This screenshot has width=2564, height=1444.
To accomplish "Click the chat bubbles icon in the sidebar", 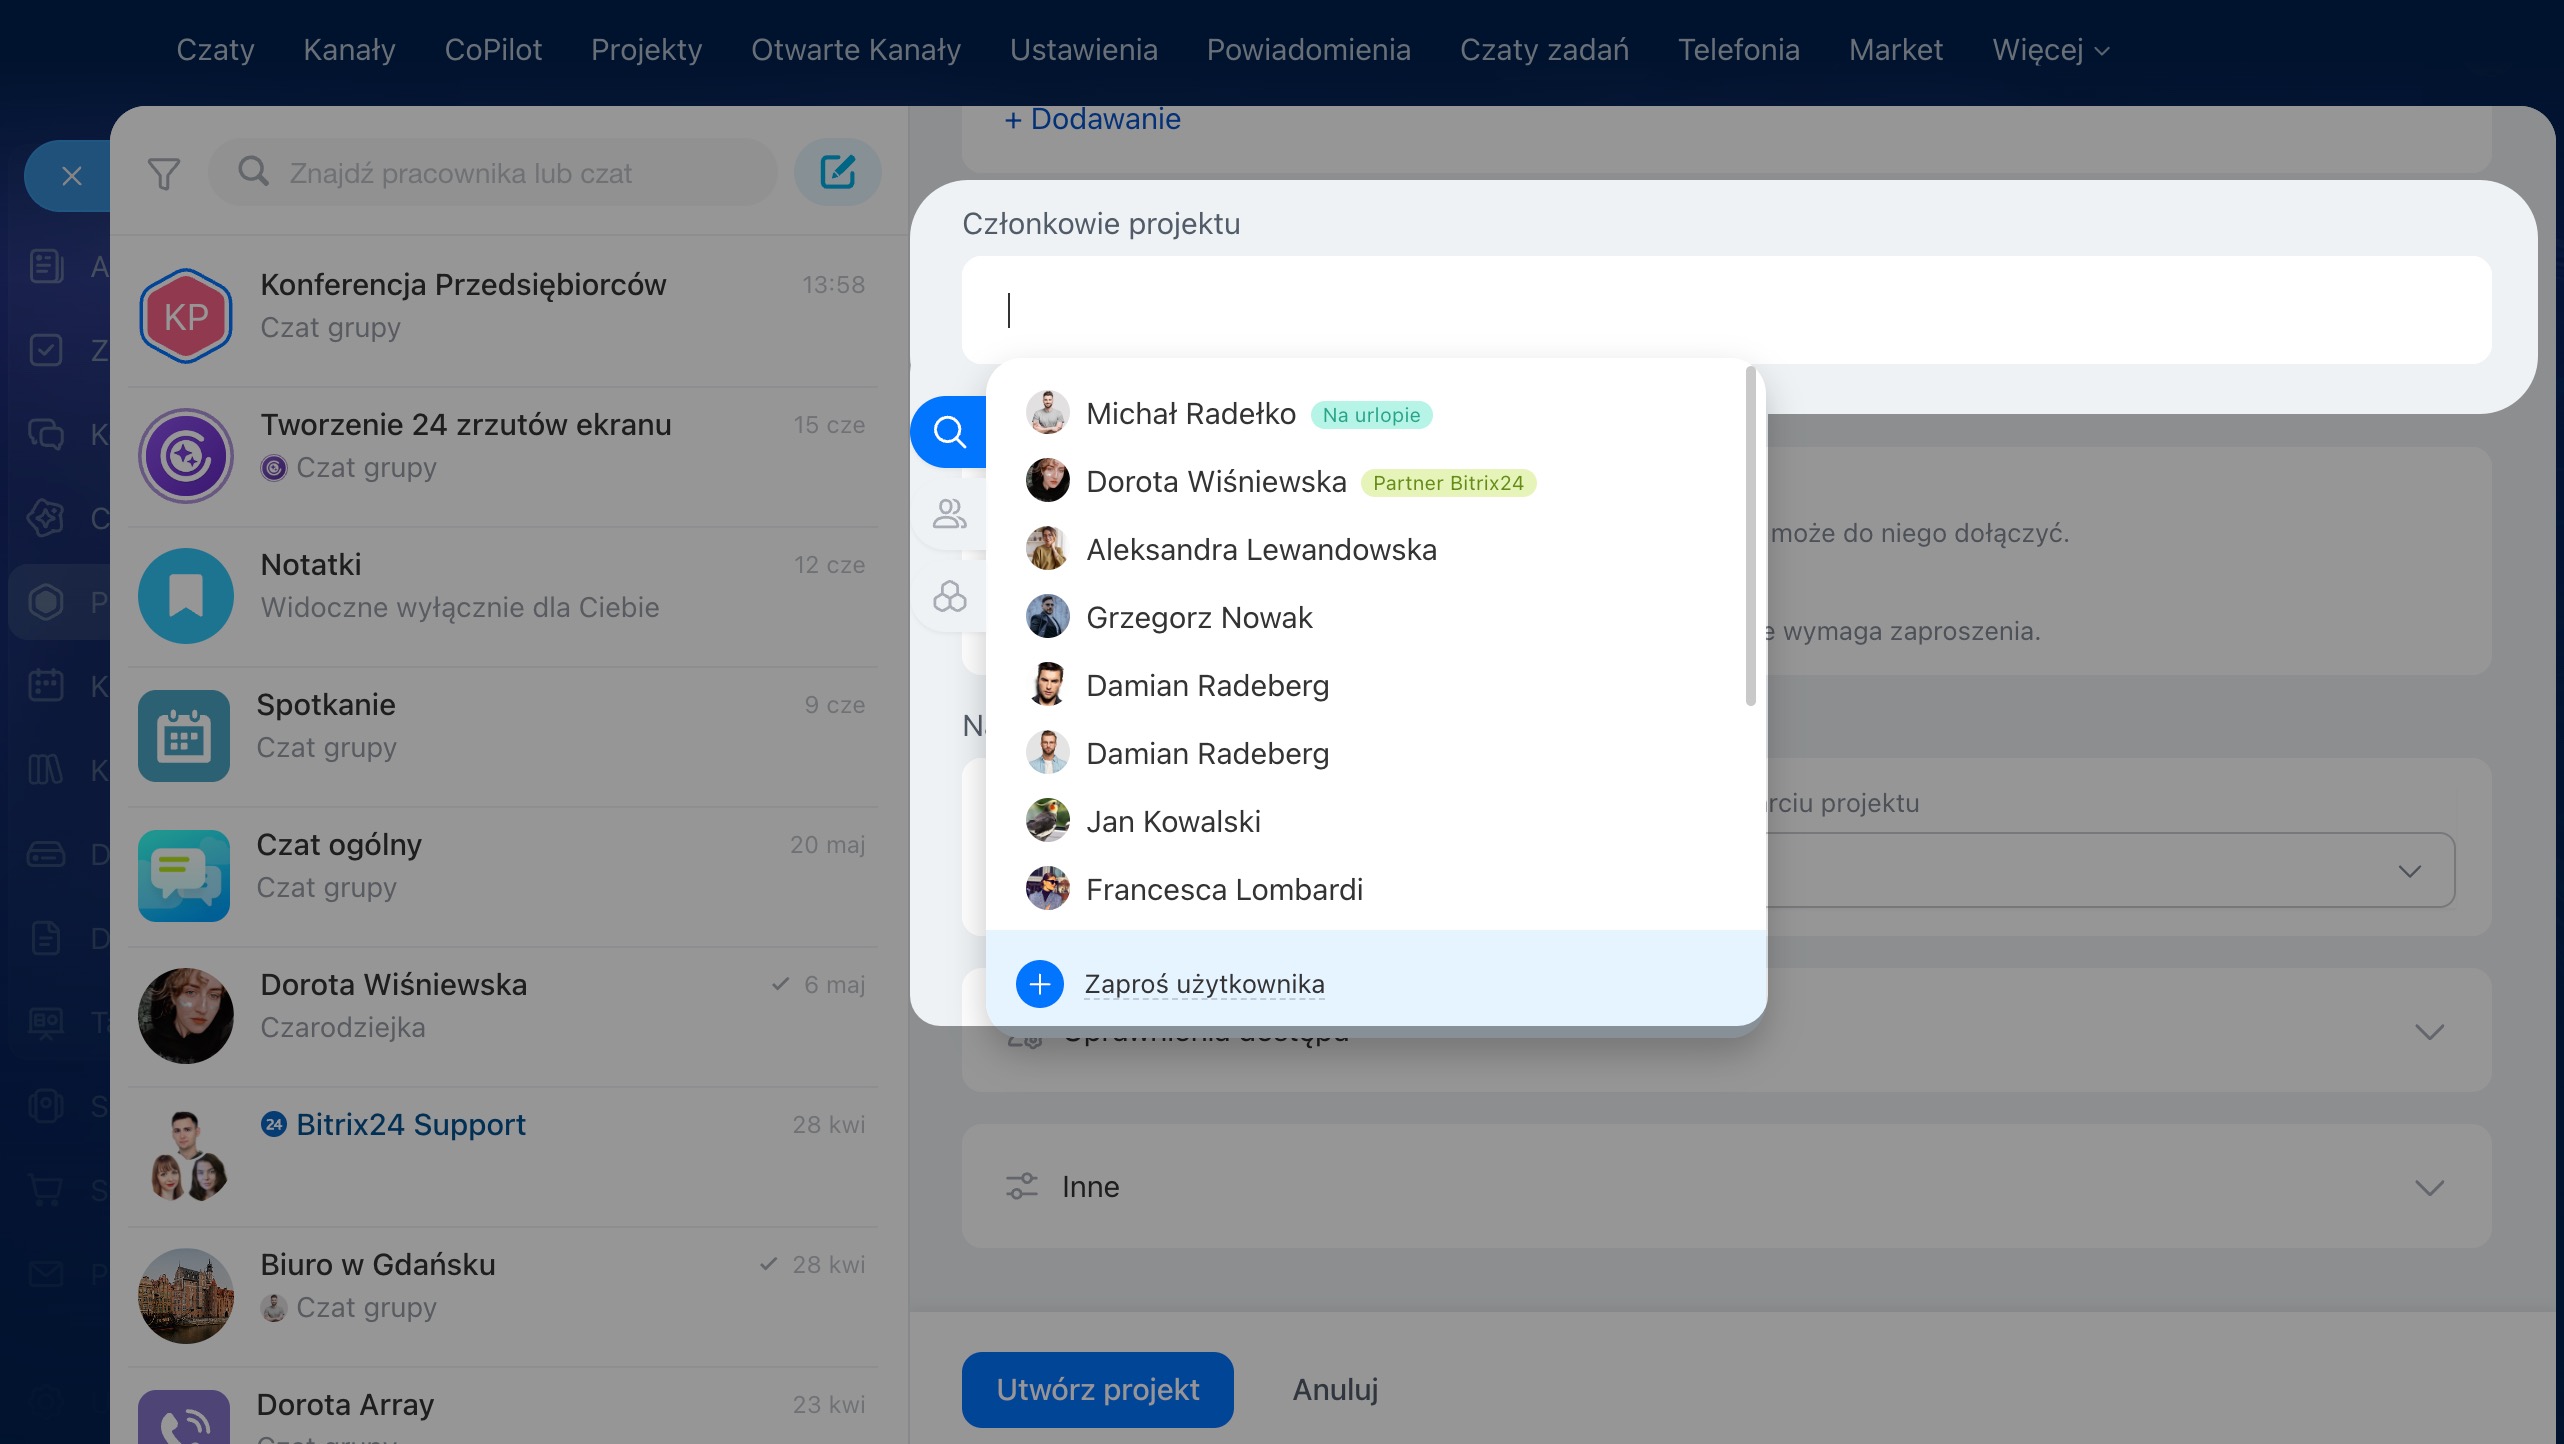I will pos(46,435).
